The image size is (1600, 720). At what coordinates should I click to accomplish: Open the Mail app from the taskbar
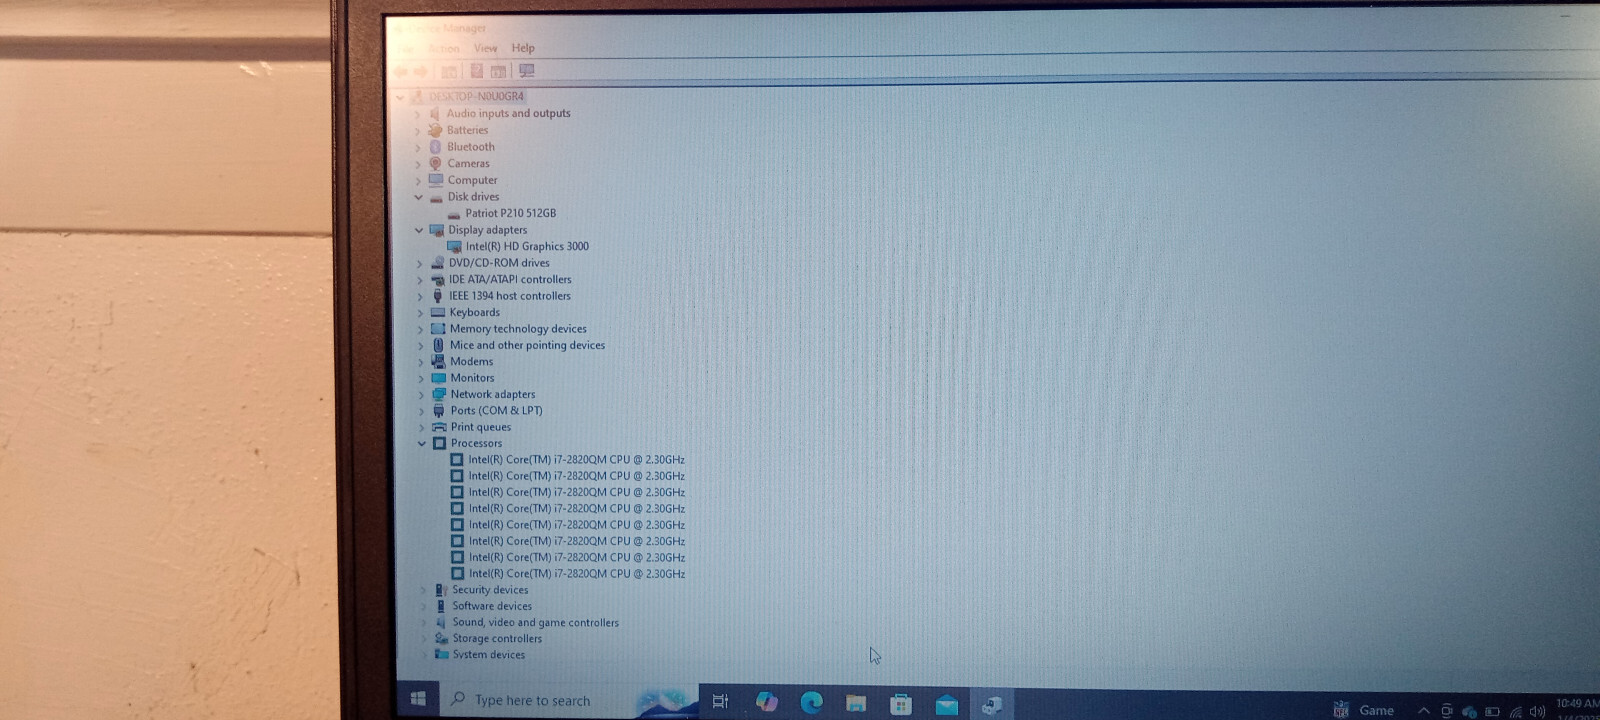pyautogui.click(x=946, y=705)
